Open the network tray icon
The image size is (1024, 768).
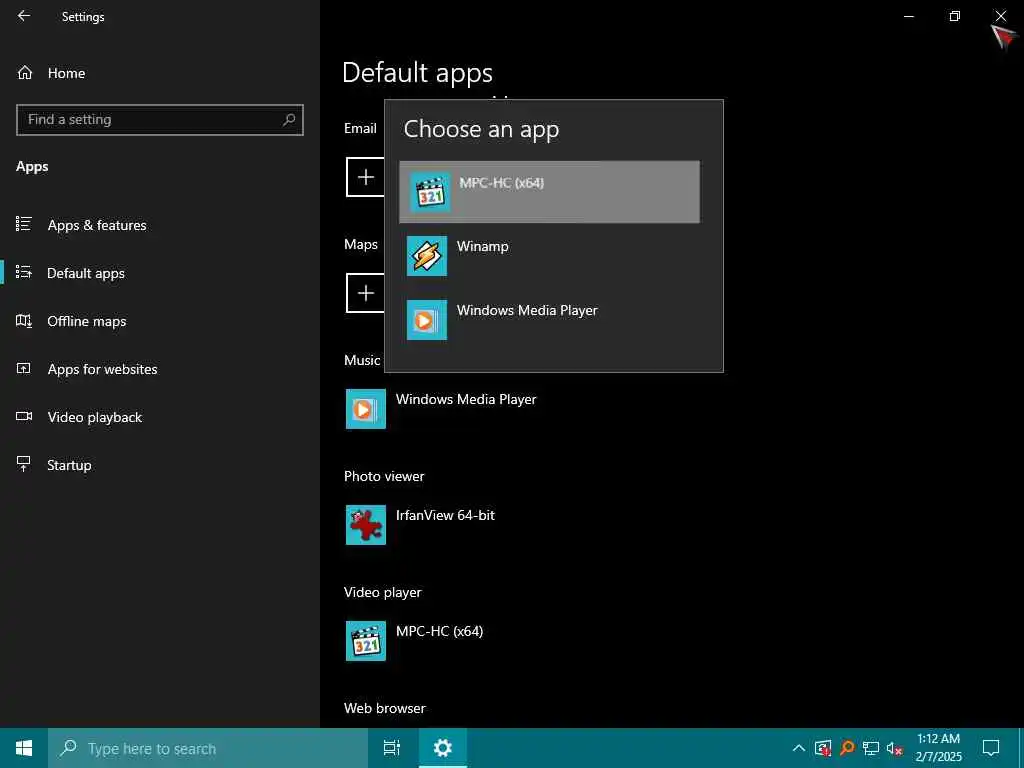click(x=871, y=748)
